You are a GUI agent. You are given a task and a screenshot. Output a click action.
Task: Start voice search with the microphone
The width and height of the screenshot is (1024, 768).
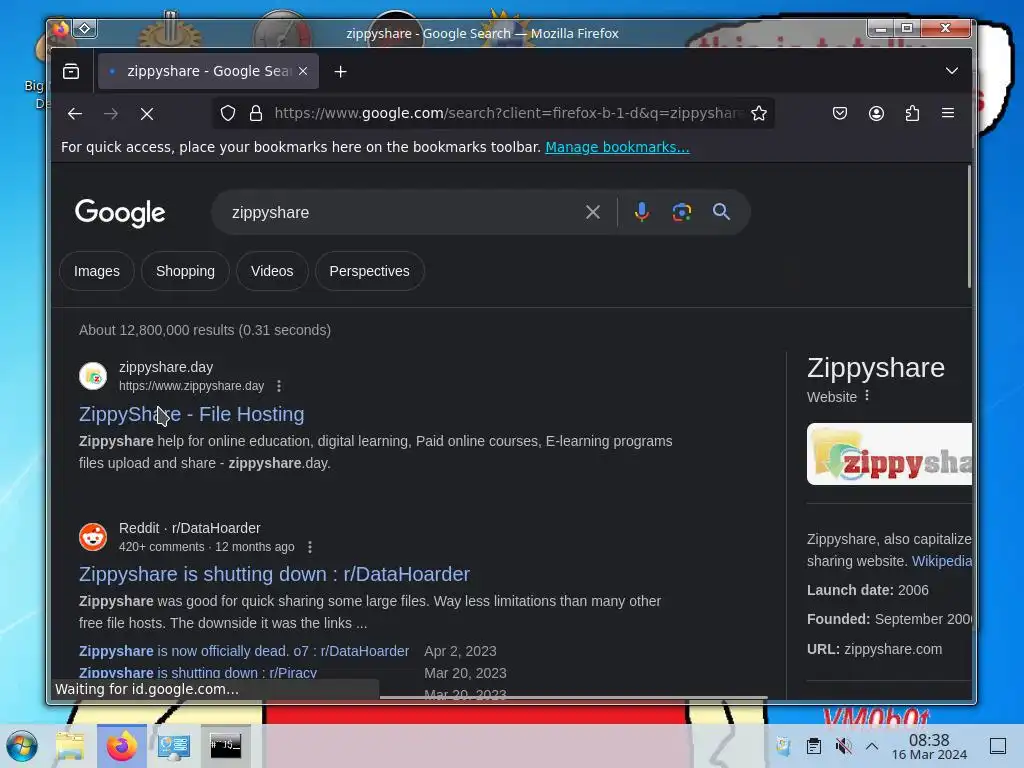click(x=641, y=212)
